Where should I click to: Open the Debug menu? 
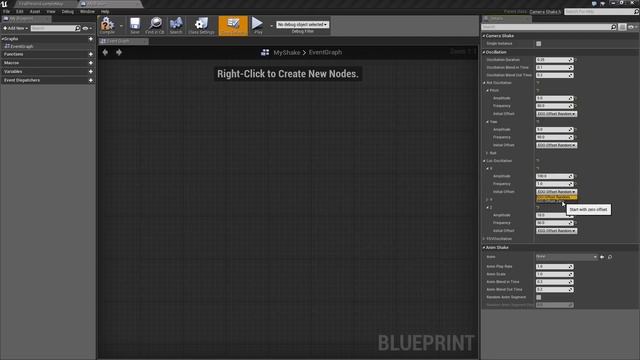point(68,11)
